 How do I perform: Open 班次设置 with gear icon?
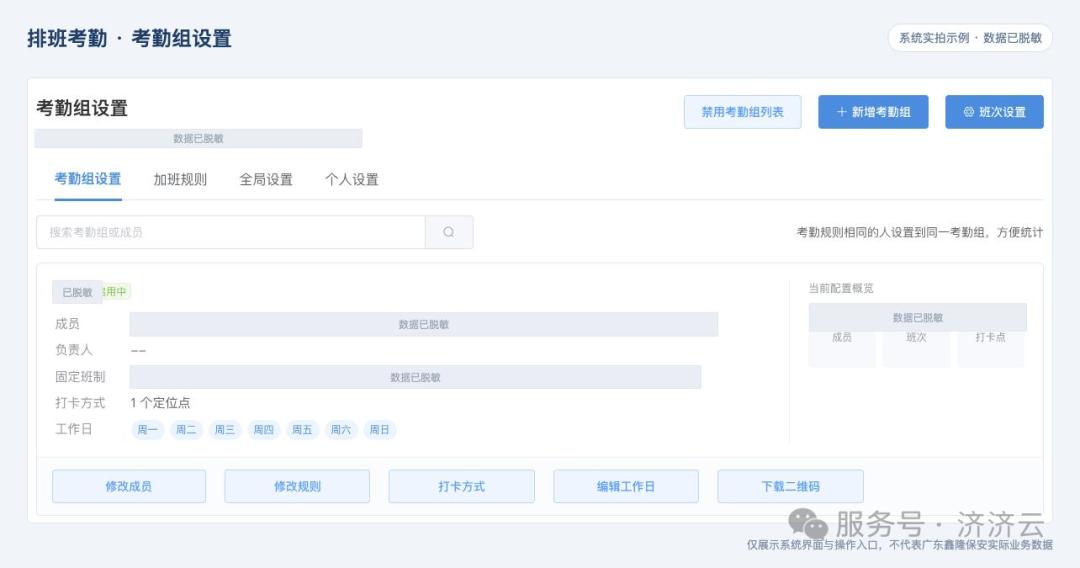[994, 112]
